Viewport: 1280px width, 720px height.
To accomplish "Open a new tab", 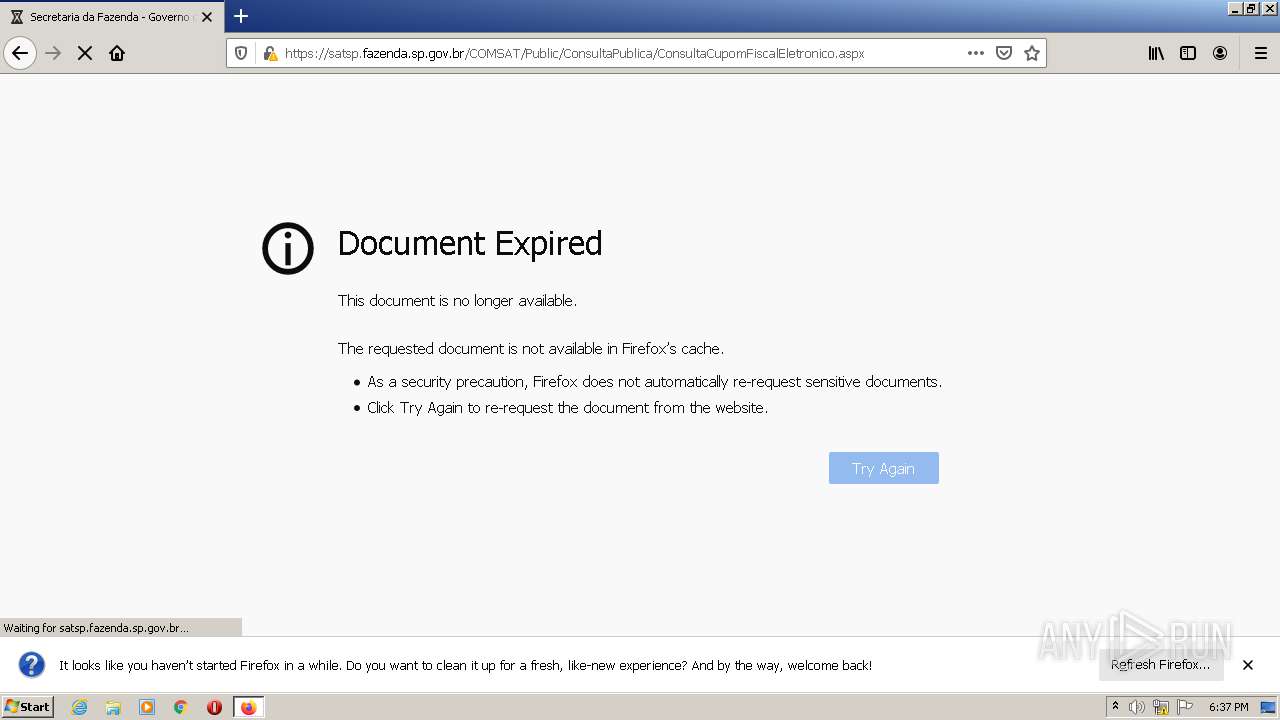I will [x=241, y=16].
